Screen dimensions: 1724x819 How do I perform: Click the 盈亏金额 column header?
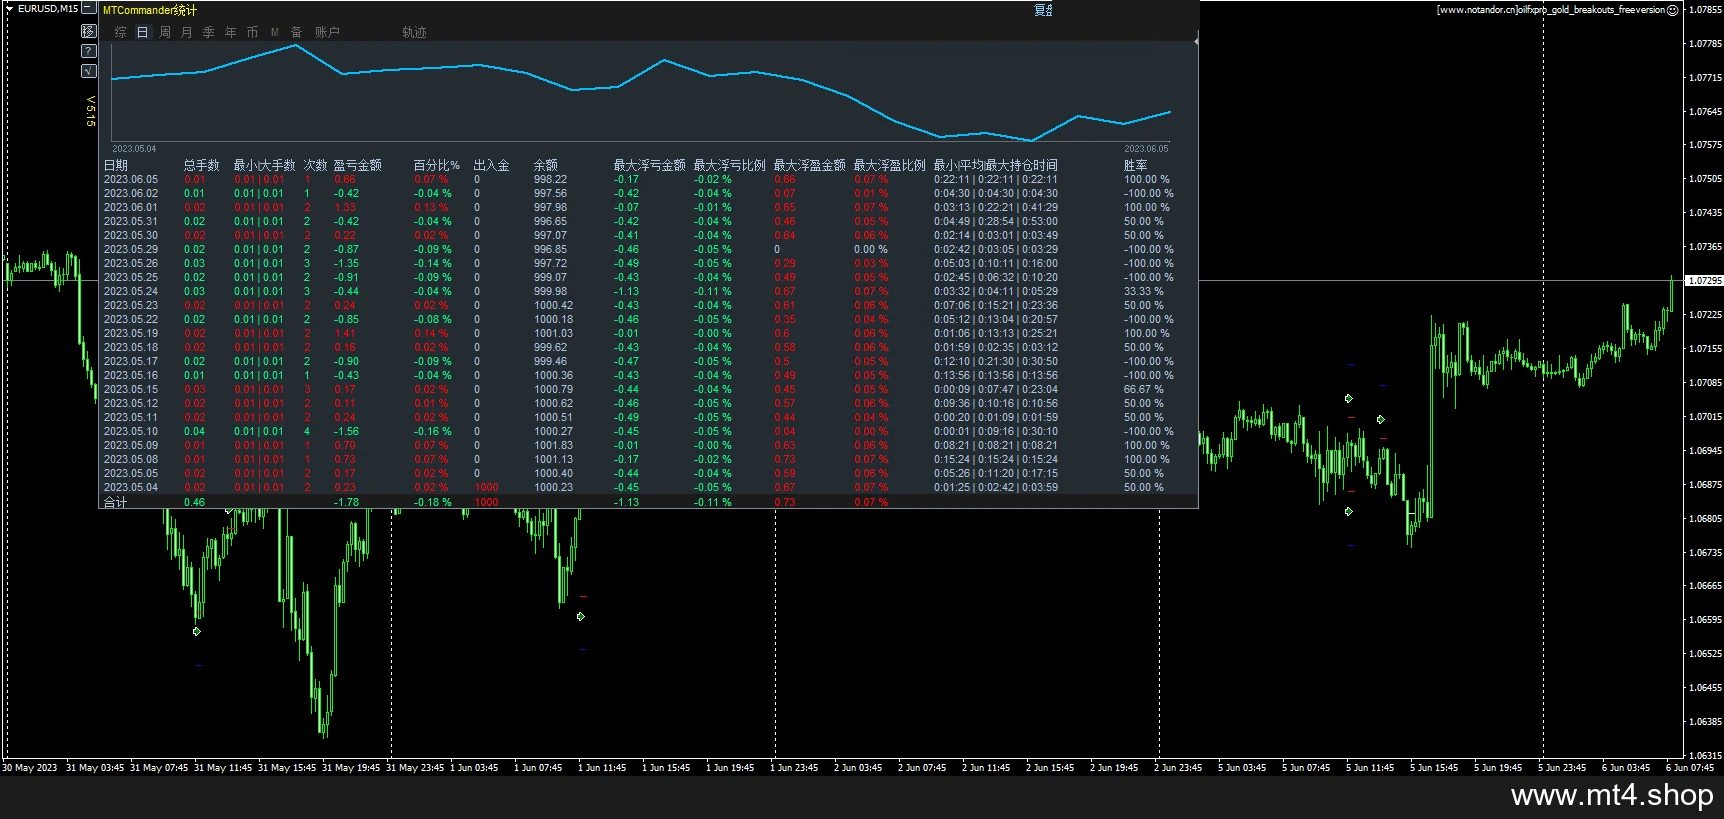click(x=358, y=165)
